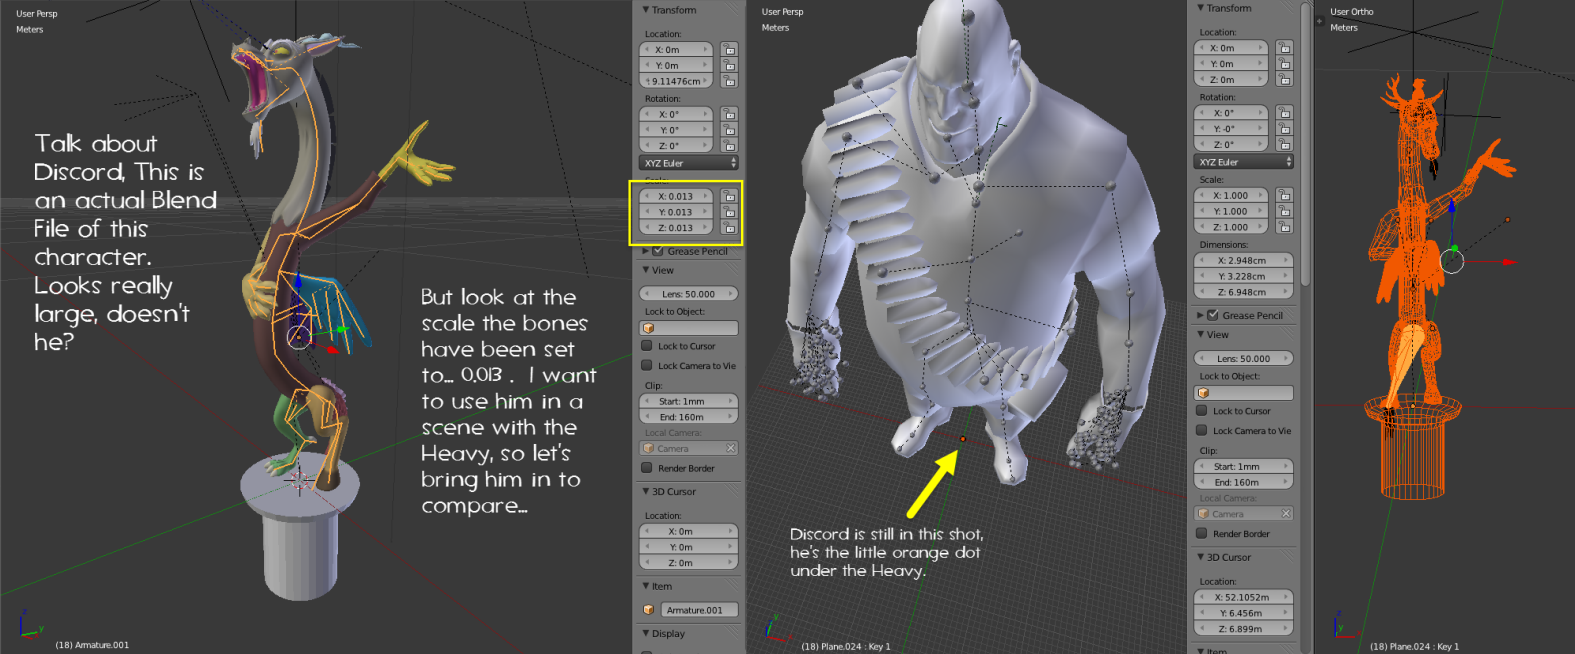Click Lens 50.000 slider in Armature.001 panel

pos(689,294)
